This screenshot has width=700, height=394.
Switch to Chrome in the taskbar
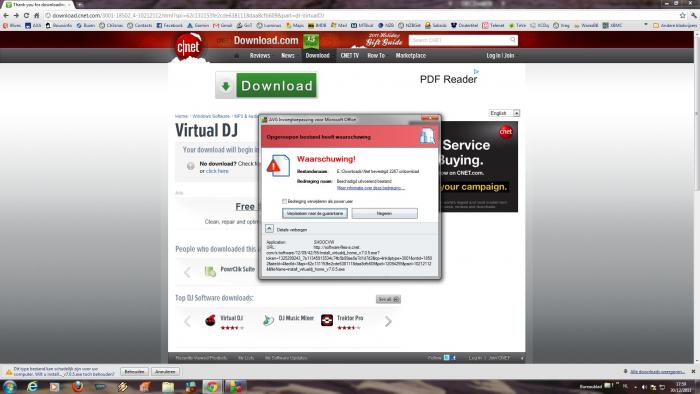click(x=212, y=386)
